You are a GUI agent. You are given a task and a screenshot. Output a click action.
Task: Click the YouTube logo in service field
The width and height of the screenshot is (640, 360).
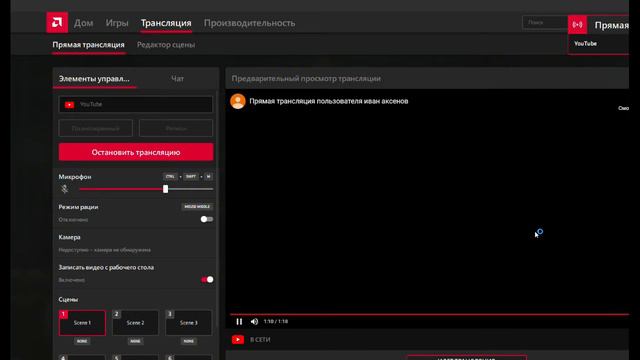pyautogui.click(x=69, y=105)
